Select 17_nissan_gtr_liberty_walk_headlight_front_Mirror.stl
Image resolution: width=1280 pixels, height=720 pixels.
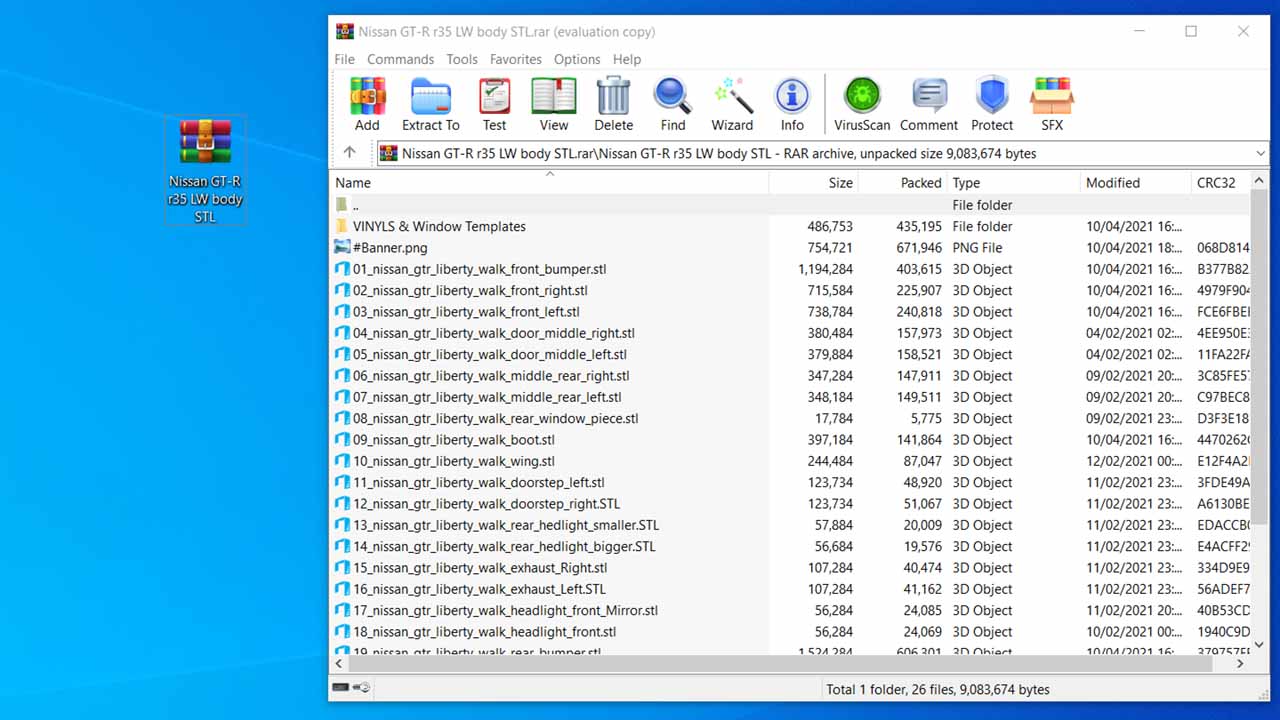[x=790, y=610]
